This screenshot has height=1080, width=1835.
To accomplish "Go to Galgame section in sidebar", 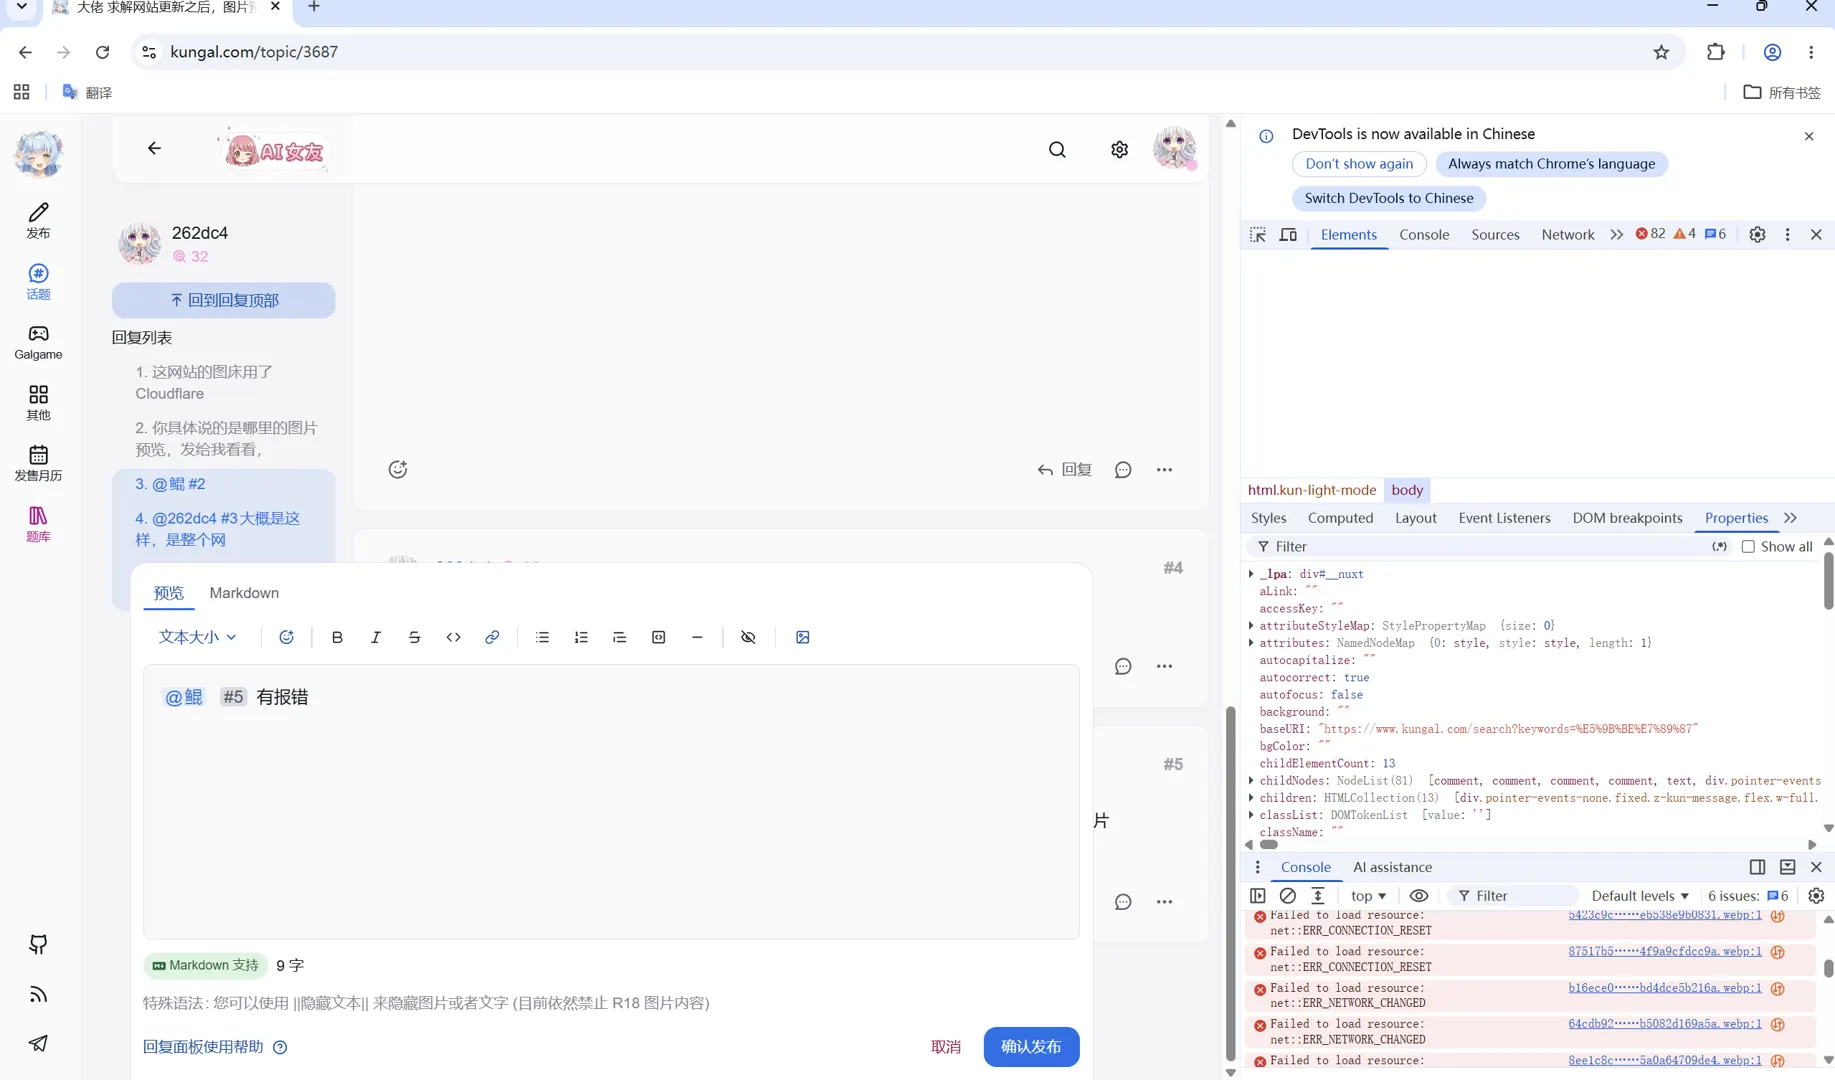I will tap(38, 342).
